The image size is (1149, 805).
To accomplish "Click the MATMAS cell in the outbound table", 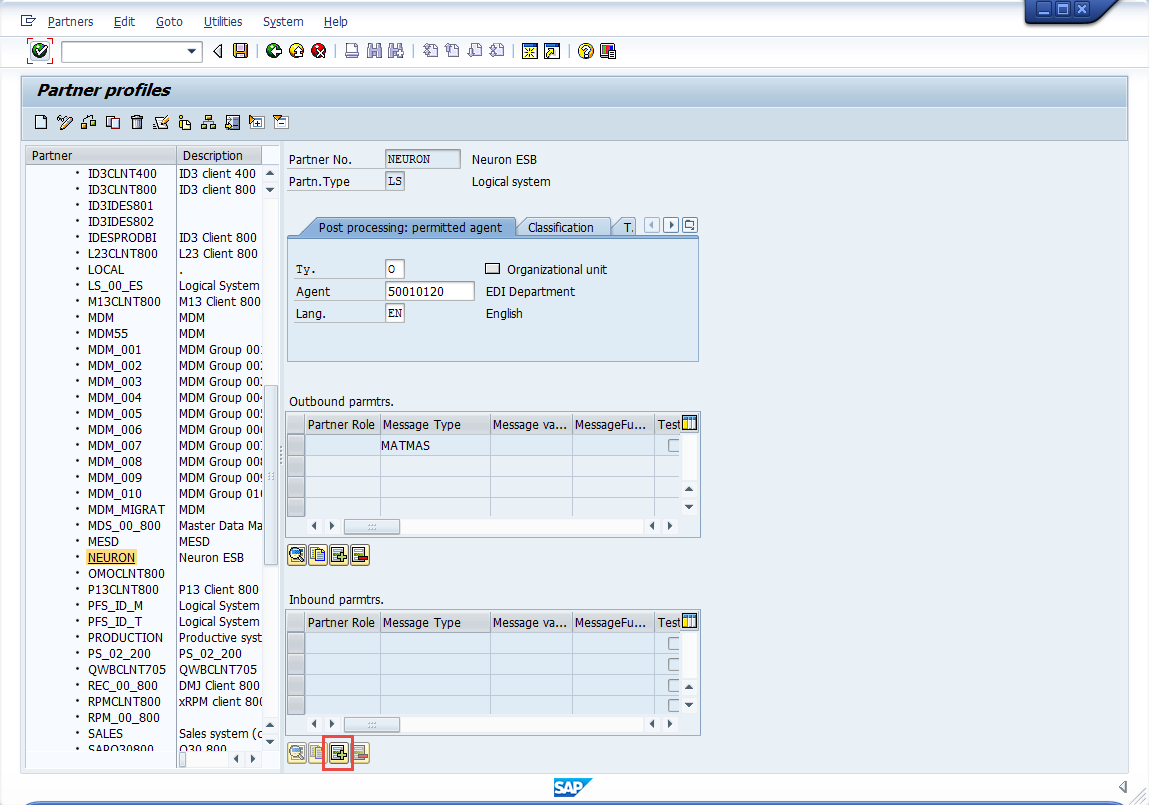I will (x=435, y=445).
